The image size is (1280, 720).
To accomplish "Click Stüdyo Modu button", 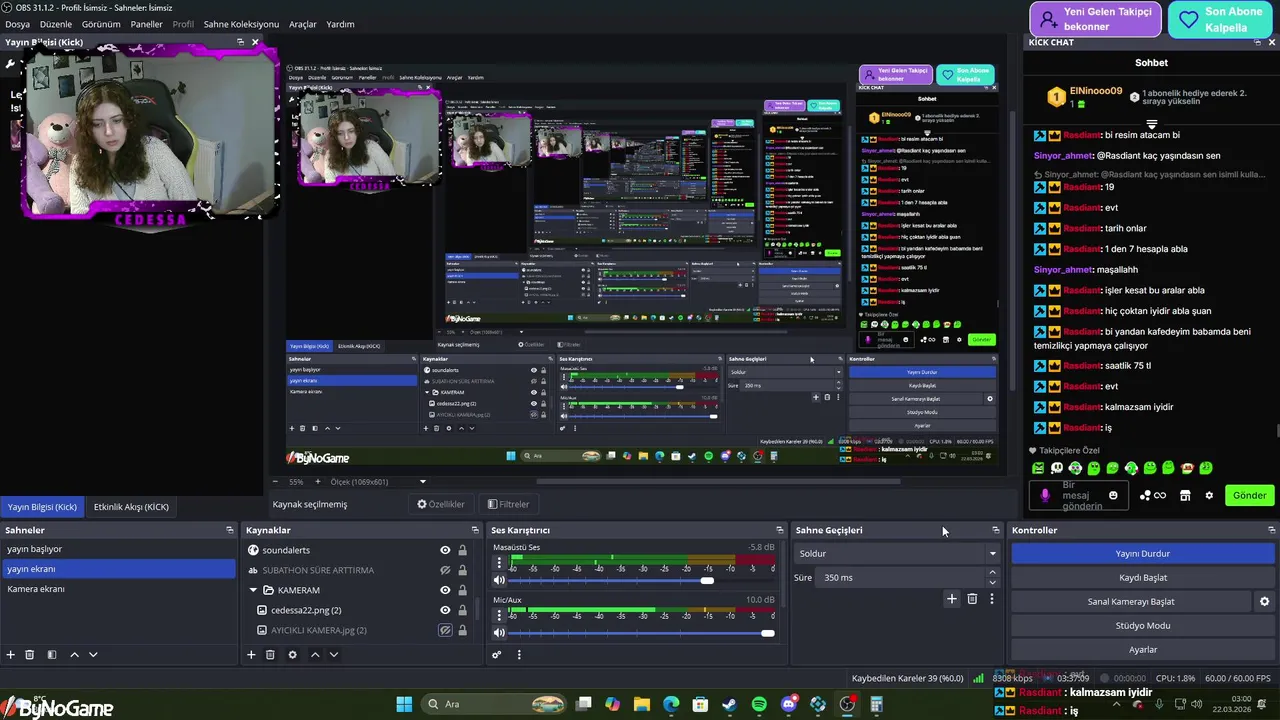I will 1143,626.
